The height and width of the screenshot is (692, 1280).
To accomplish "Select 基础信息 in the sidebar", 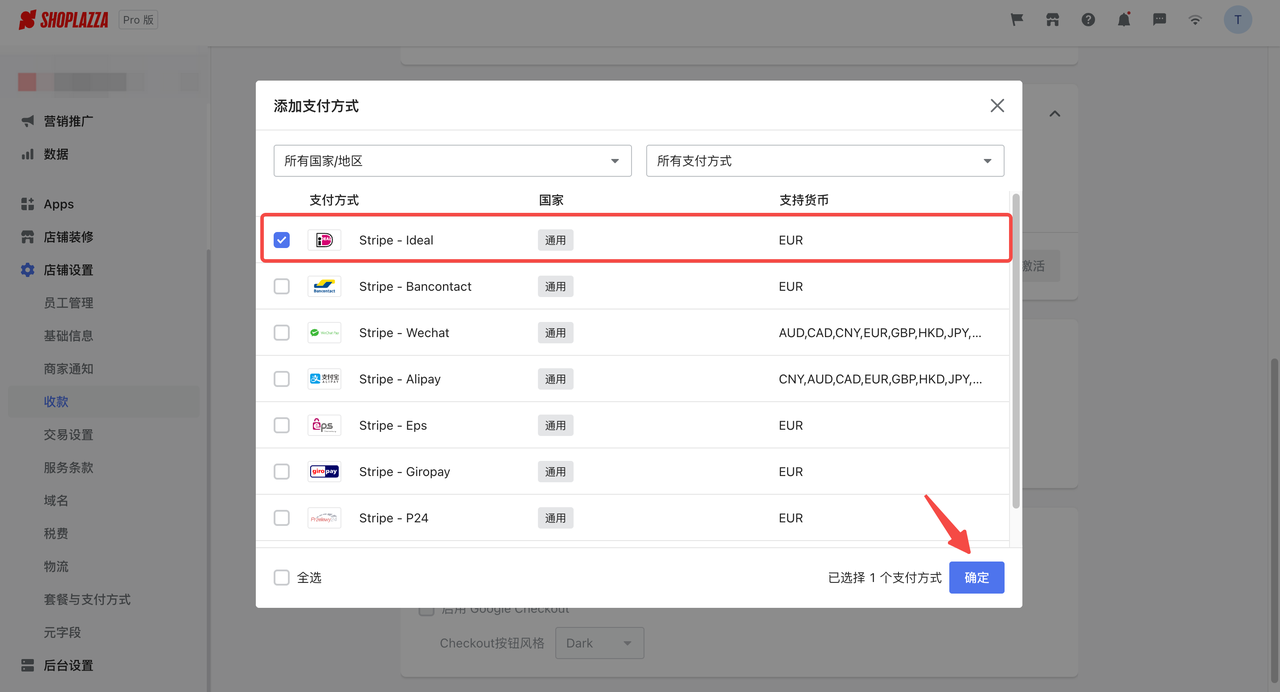I will (x=68, y=336).
